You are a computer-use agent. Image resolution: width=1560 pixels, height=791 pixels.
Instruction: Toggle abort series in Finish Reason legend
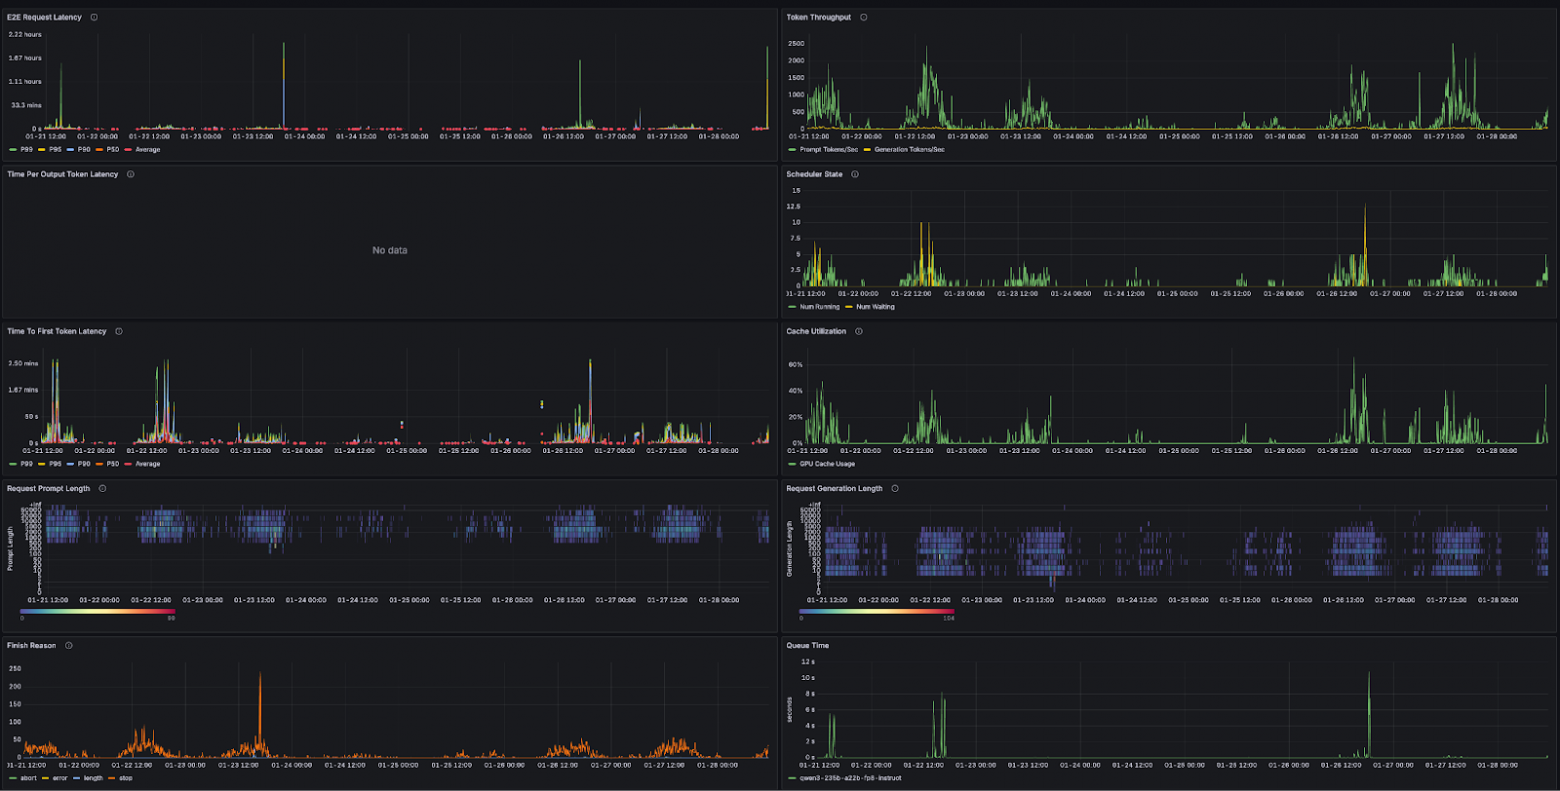point(22,778)
